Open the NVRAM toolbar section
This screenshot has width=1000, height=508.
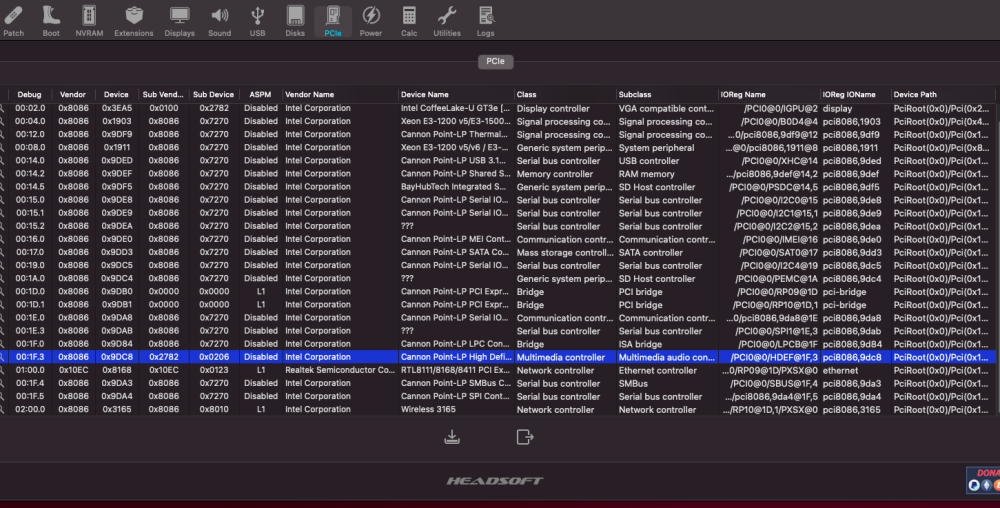pyautogui.click(x=89, y=20)
